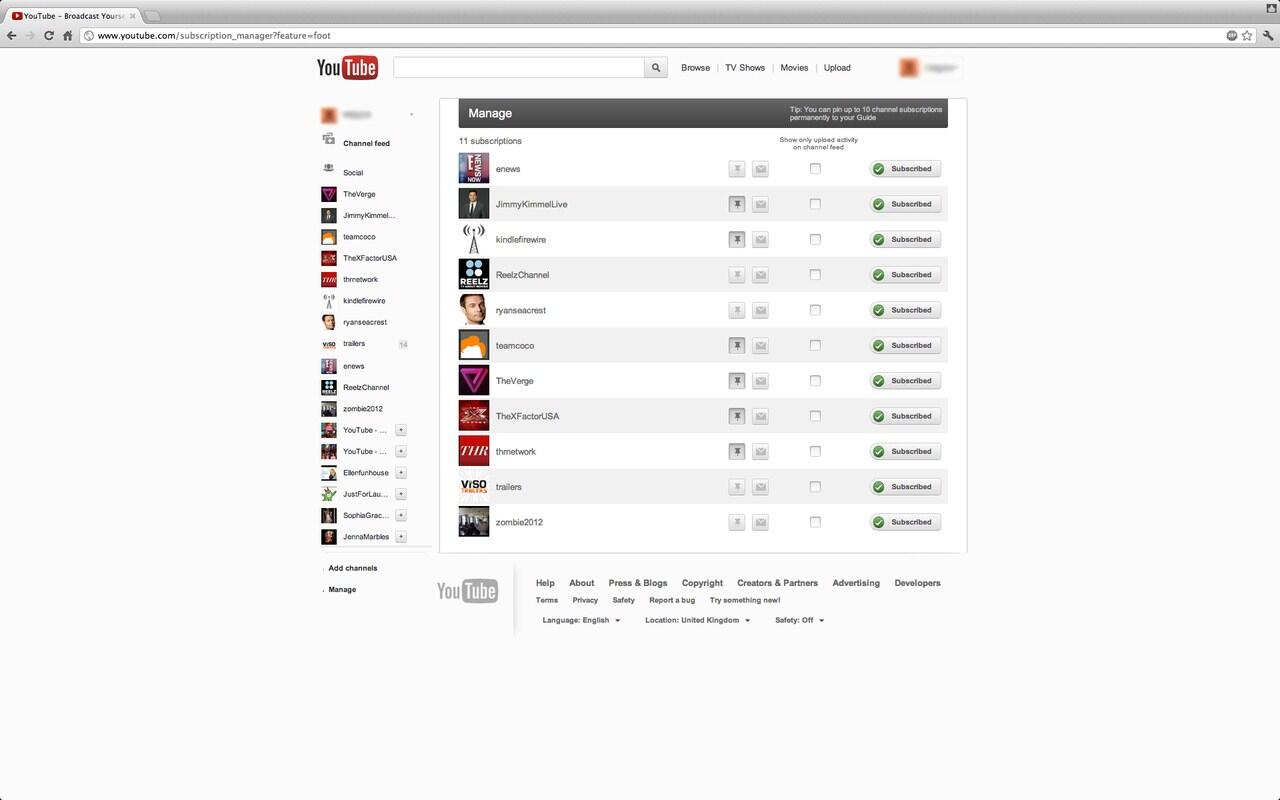Add Ellenfunhouse with the plus icon

[x=401, y=473]
